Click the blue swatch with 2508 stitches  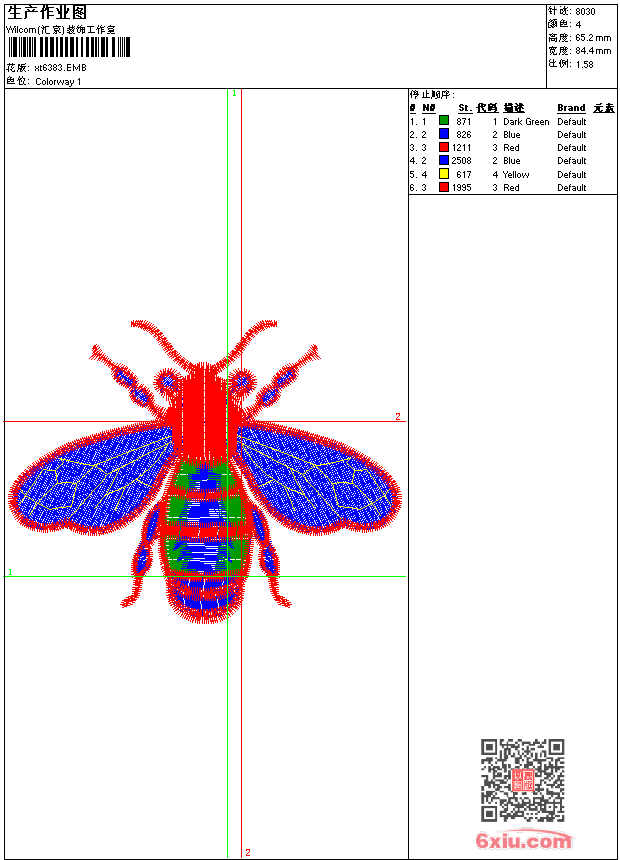pyautogui.click(x=444, y=160)
